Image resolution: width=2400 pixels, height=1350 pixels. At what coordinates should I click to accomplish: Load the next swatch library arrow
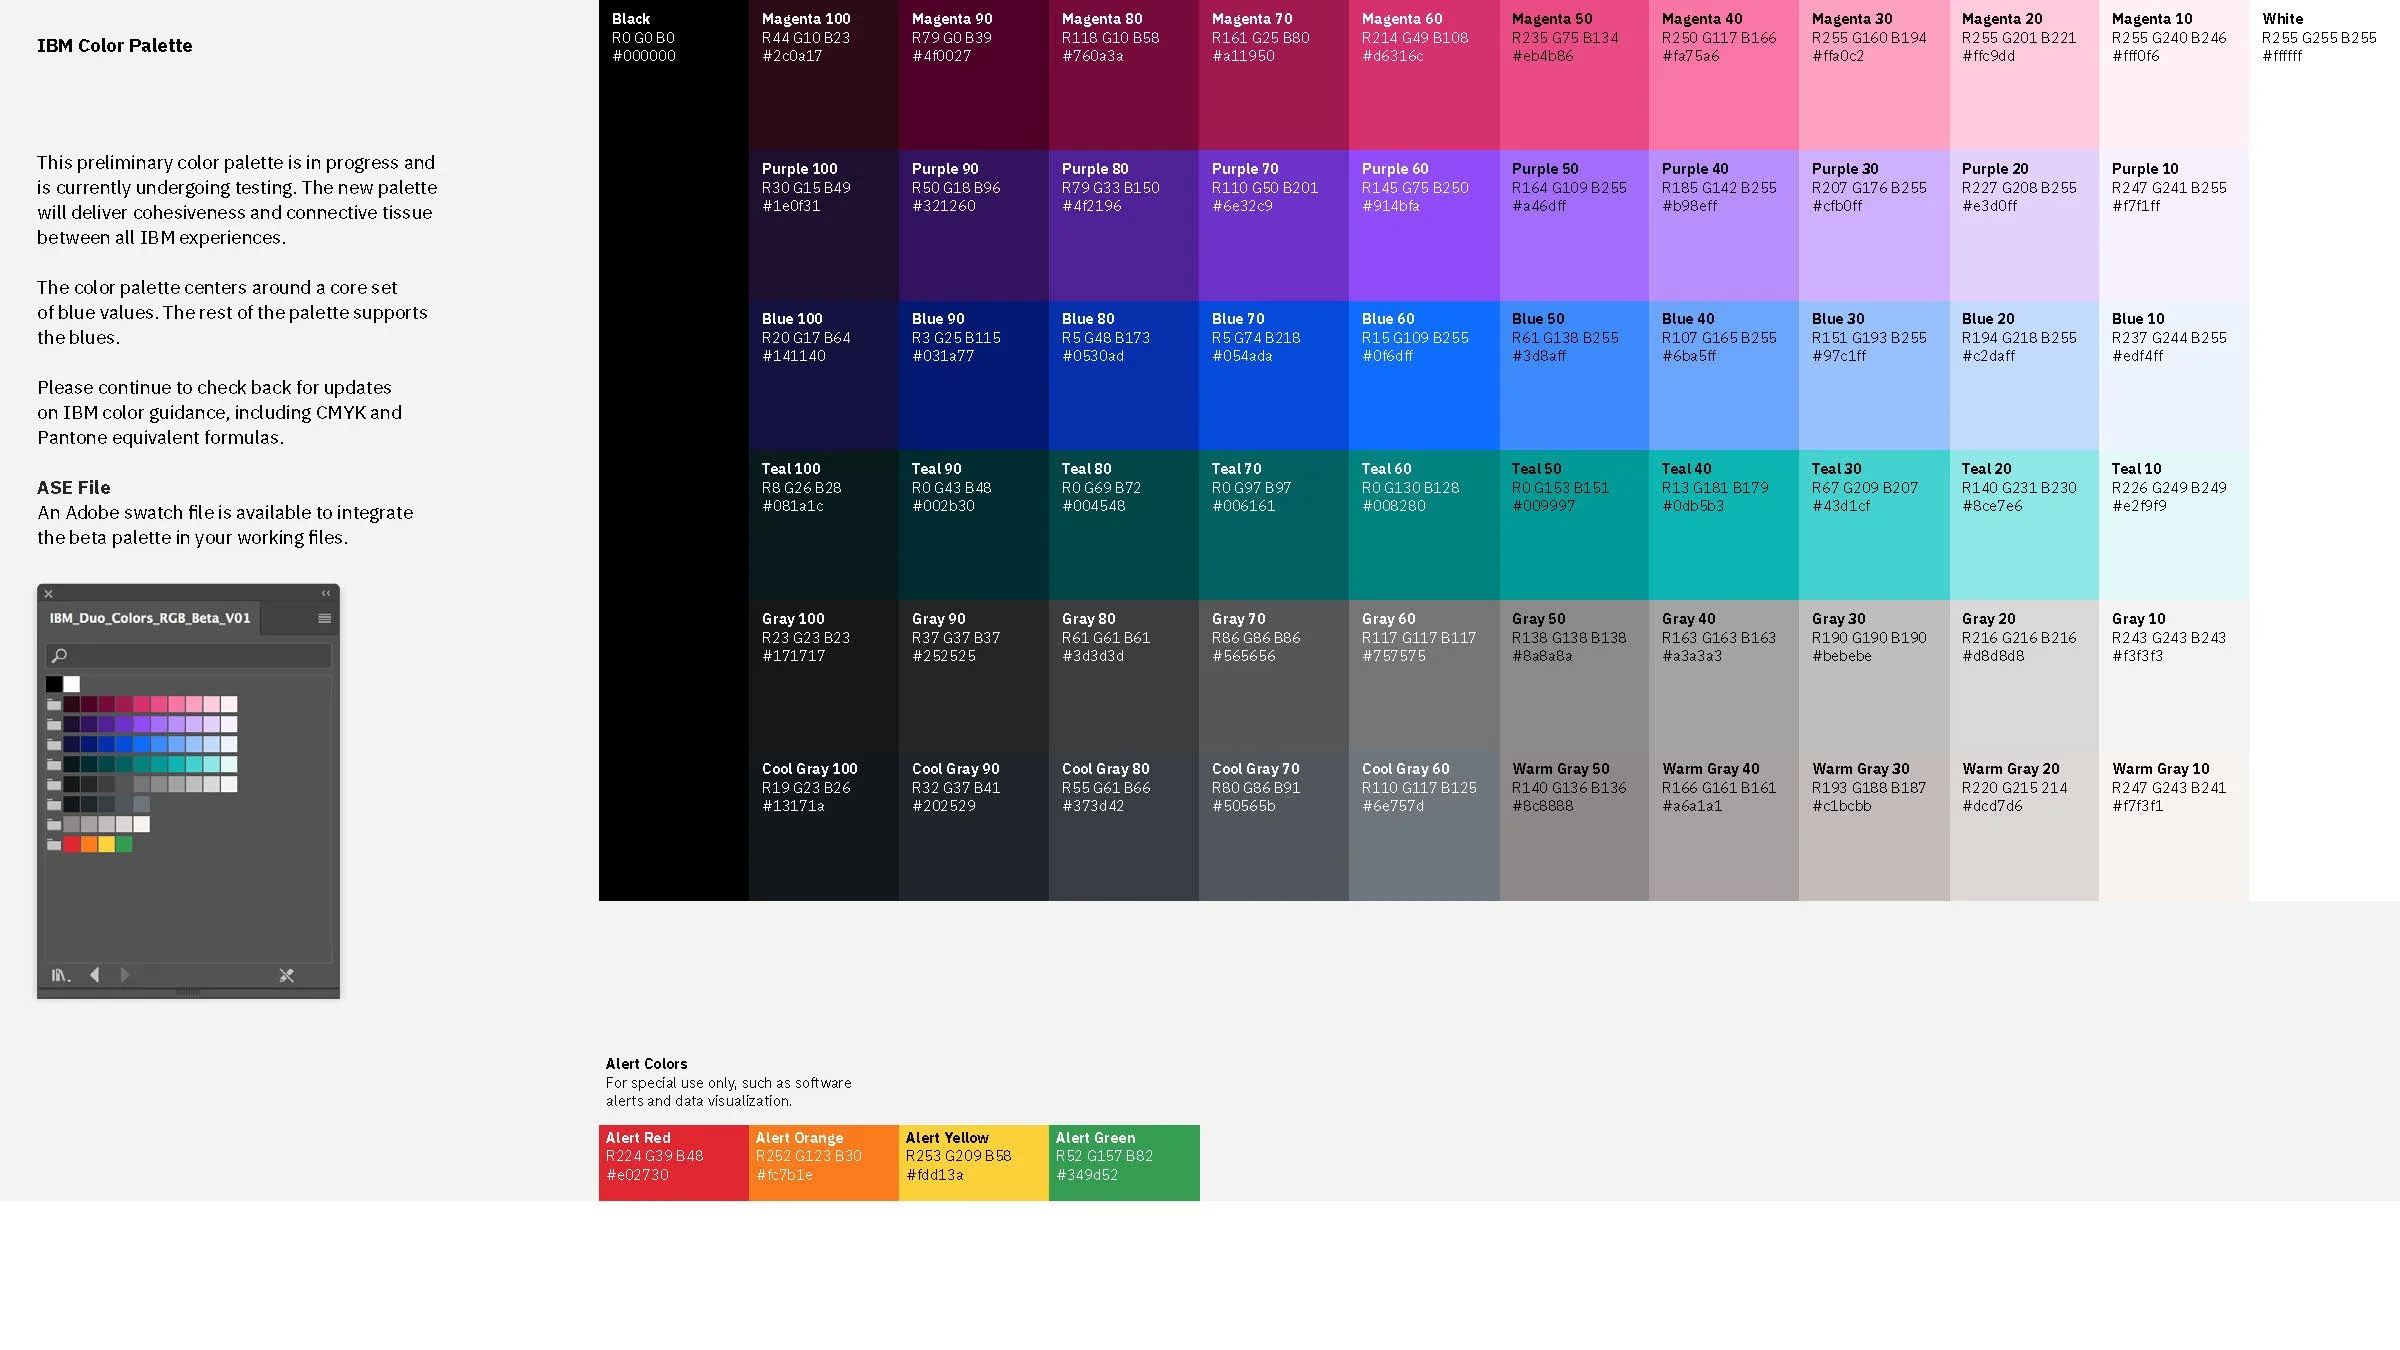[125, 975]
